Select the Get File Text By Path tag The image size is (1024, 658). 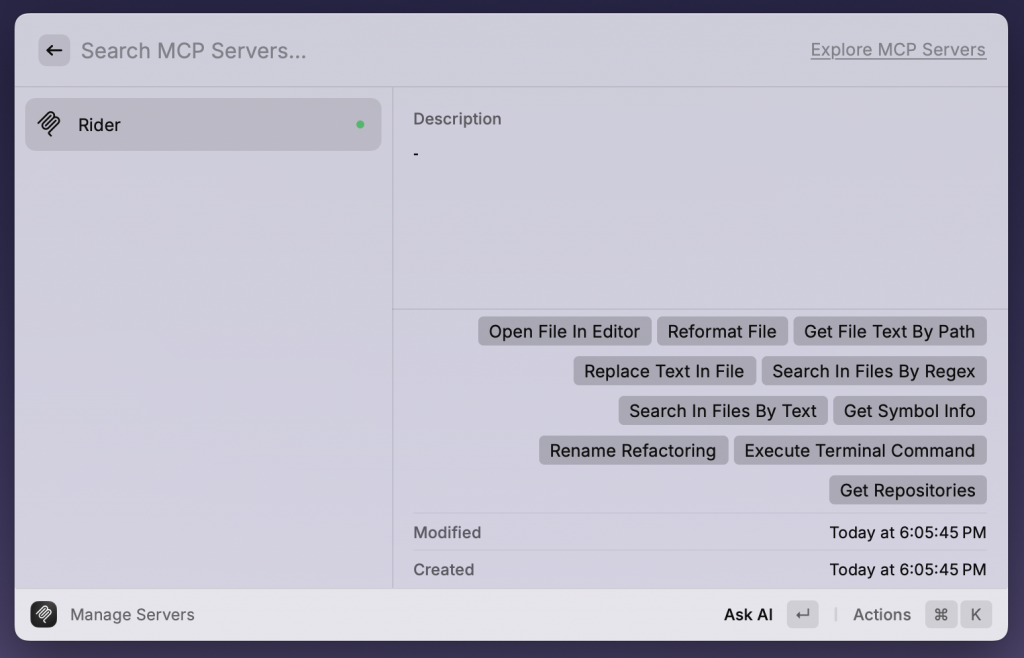point(889,332)
